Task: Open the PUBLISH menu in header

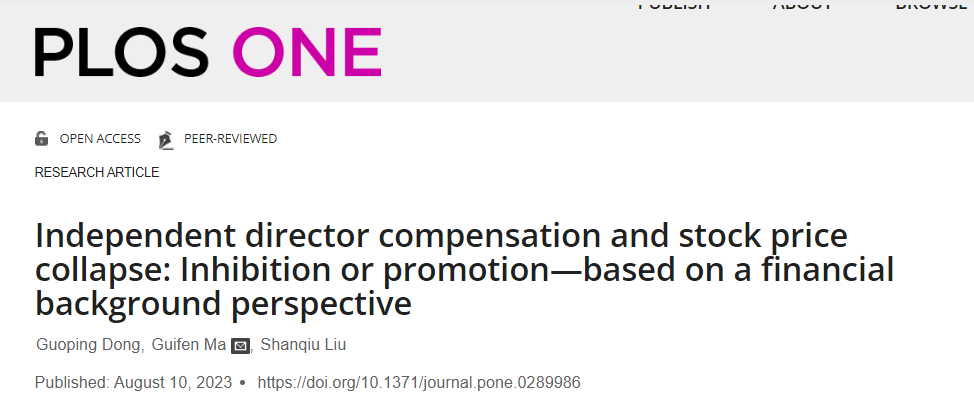Action: [674, 5]
